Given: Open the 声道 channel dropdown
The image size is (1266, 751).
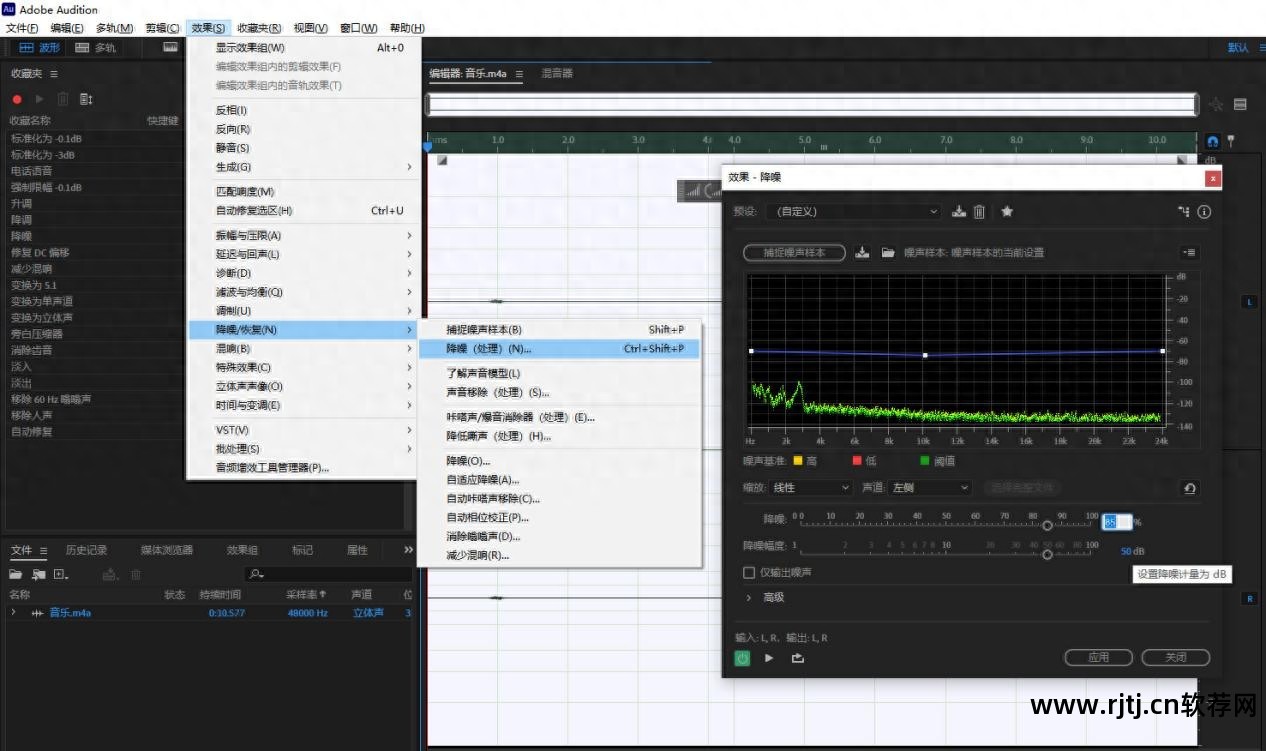Looking at the screenshot, I should pos(930,488).
